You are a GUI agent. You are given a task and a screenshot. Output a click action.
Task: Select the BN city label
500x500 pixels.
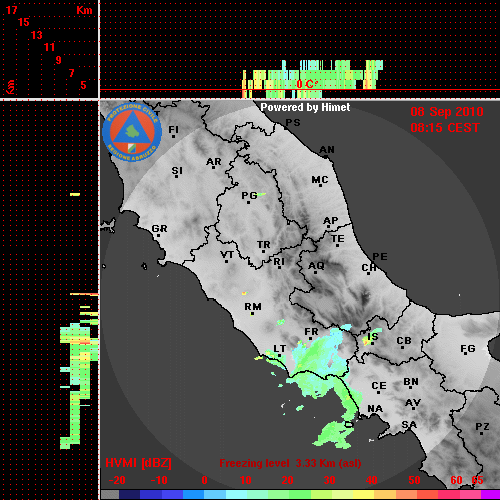[x=411, y=382]
